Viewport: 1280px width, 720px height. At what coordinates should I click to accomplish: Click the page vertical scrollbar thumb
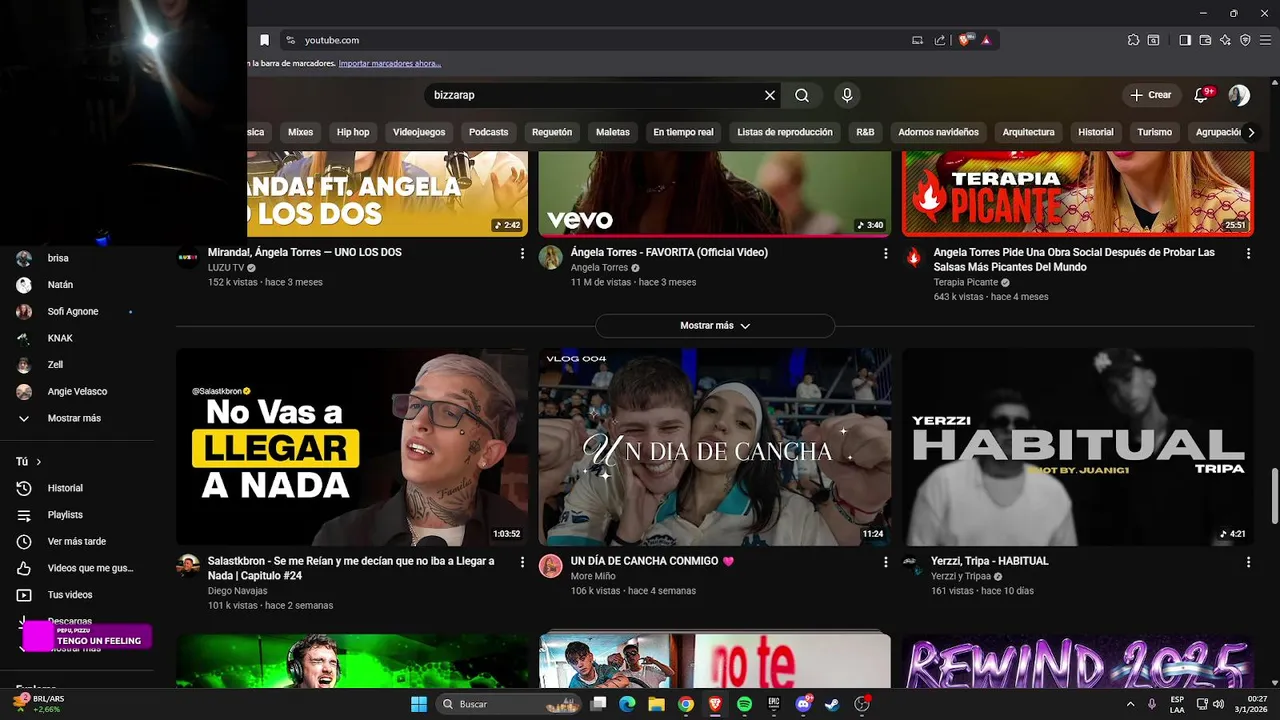pyautogui.click(x=1274, y=496)
